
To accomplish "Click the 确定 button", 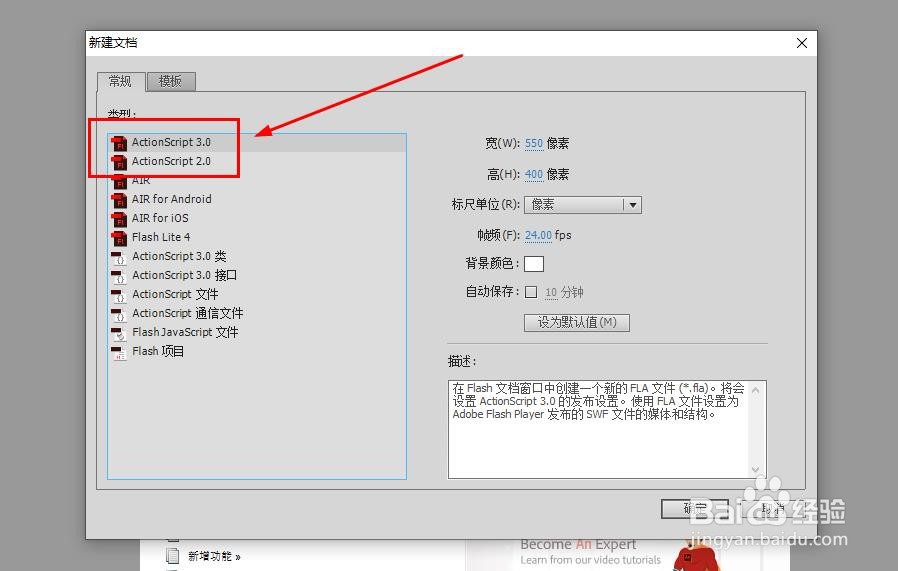I will point(695,509).
